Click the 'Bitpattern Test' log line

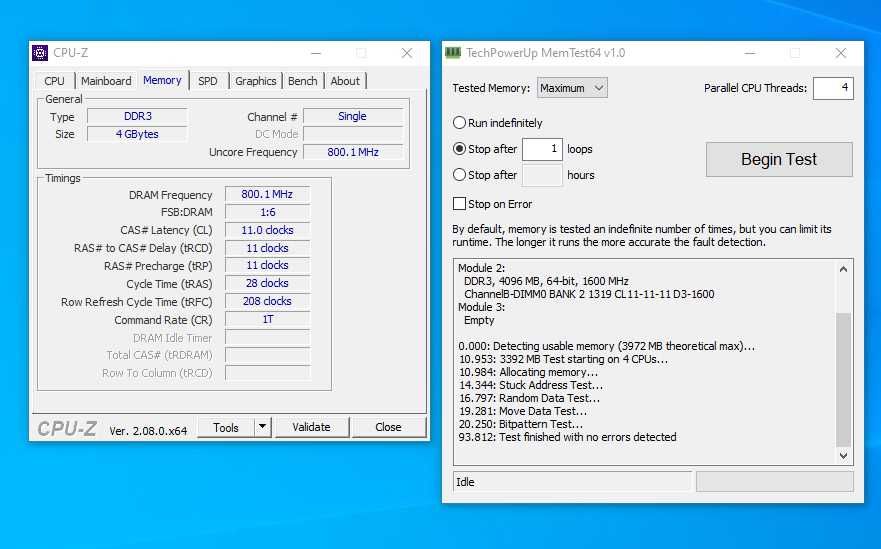[521, 424]
